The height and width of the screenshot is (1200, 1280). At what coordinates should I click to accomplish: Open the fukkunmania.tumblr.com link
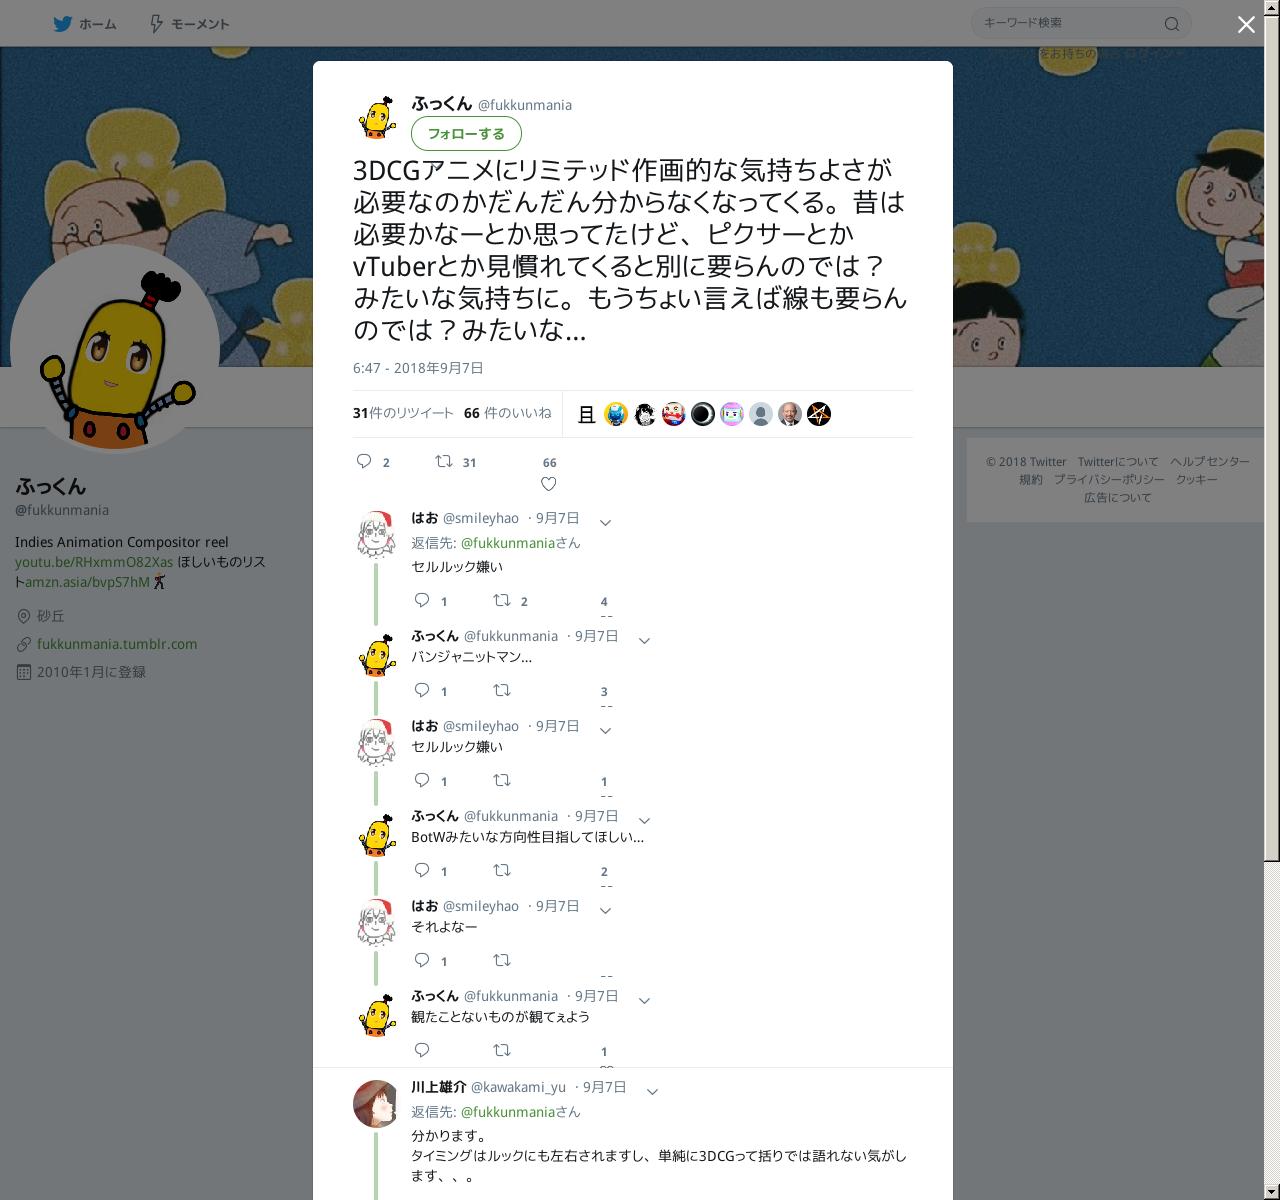(117, 644)
